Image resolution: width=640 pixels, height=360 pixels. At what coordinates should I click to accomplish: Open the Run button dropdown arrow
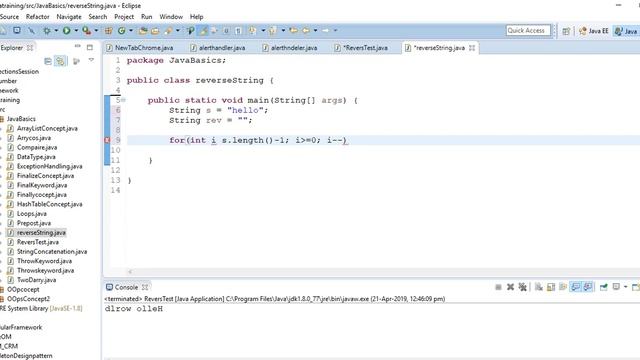pyautogui.click(x=76, y=31)
